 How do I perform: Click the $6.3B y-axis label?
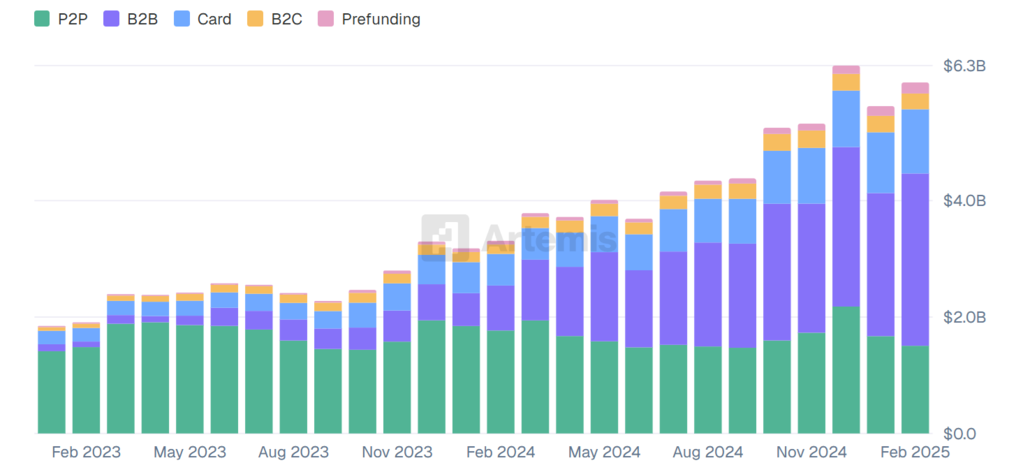pos(966,67)
